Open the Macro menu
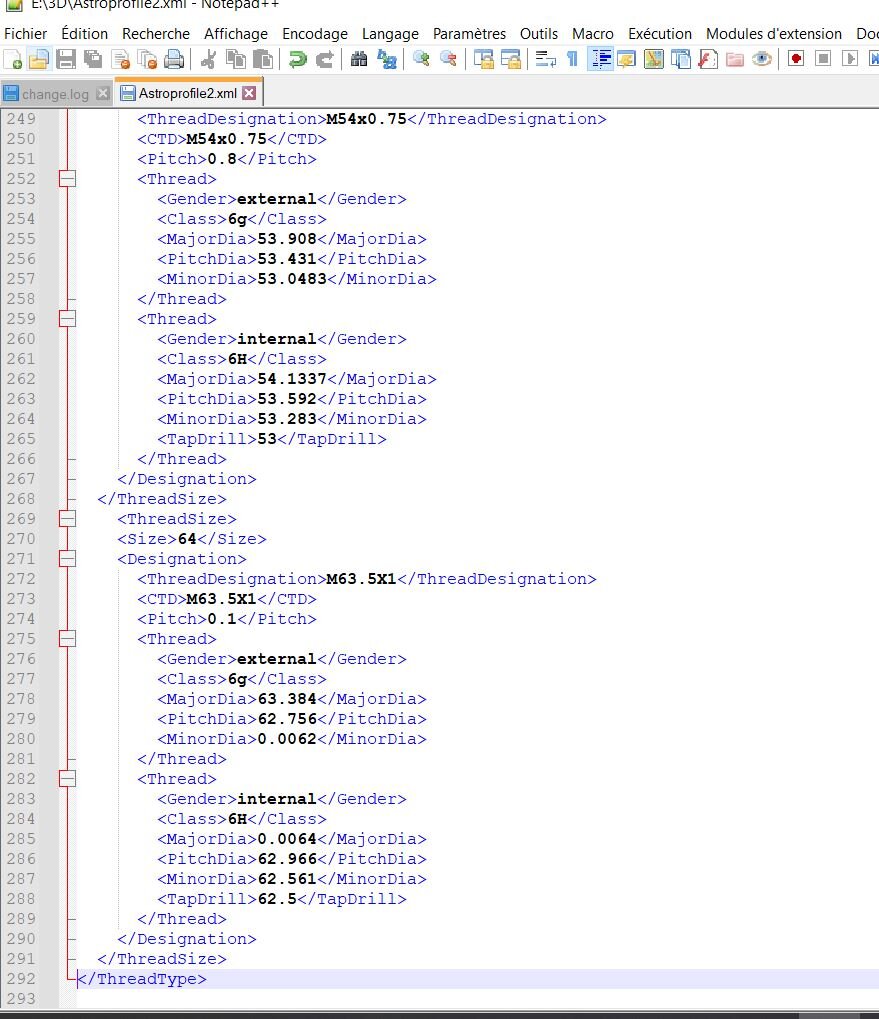Screen dimensions: 879x1019 tap(592, 34)
